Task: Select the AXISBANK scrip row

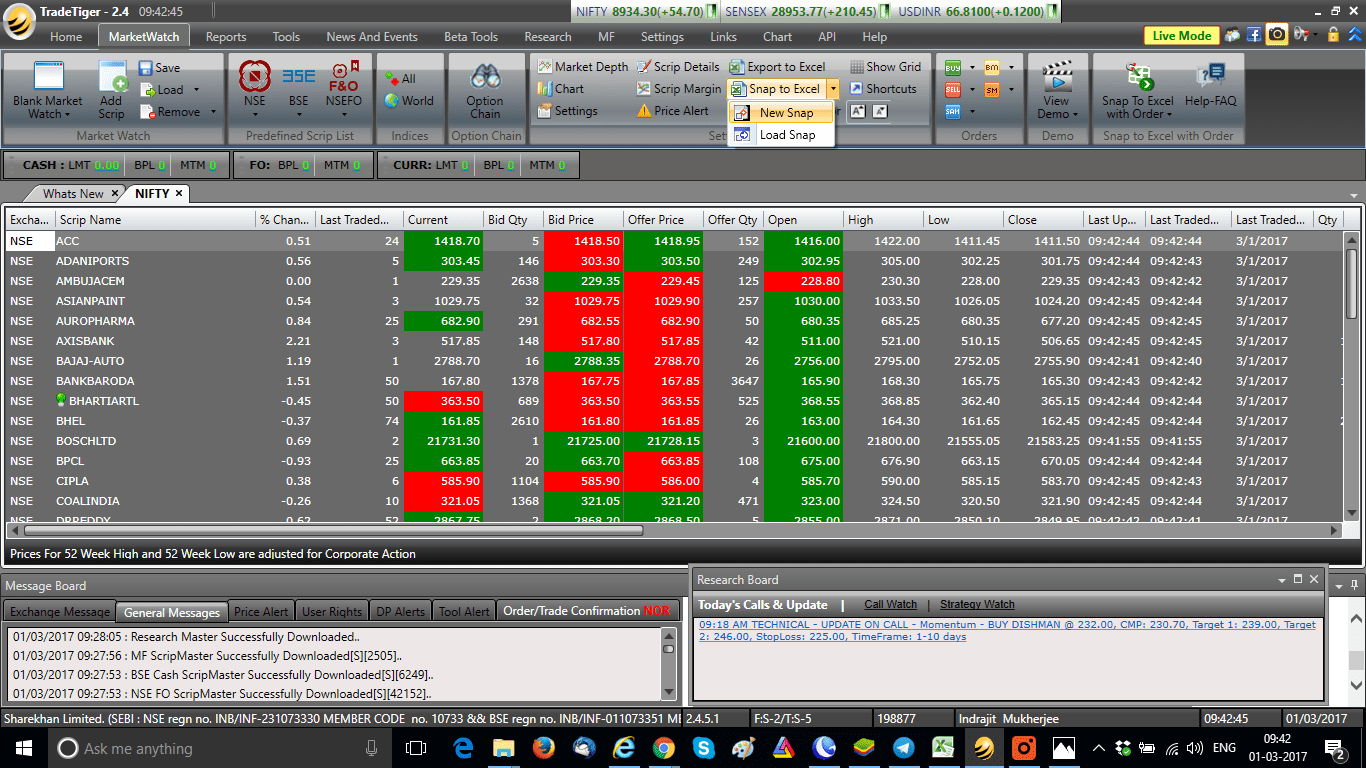Action: click(674, 341)
